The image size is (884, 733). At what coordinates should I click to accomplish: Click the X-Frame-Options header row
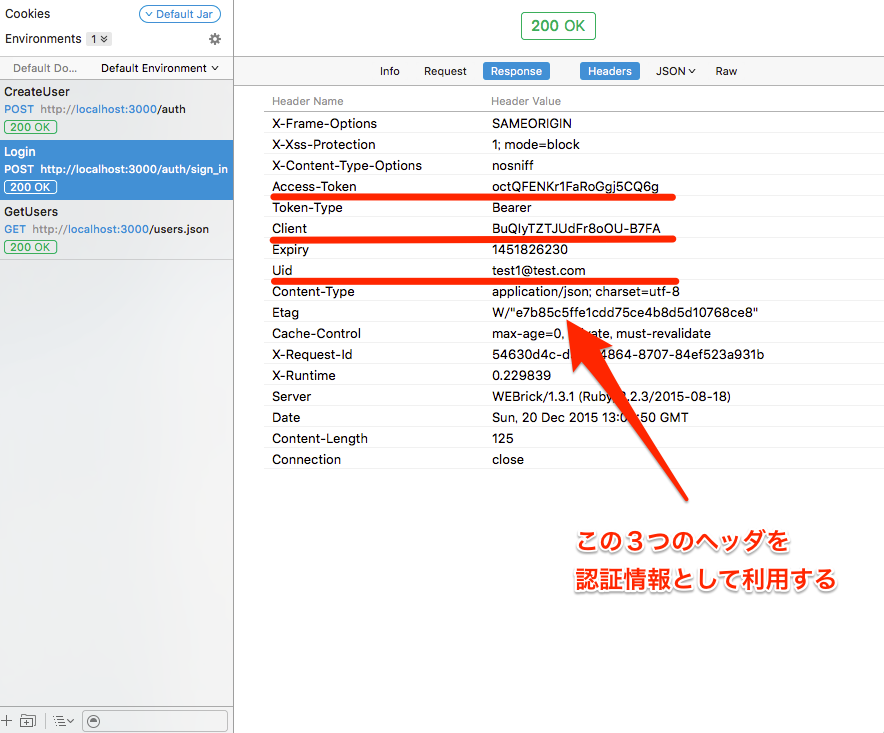point(573,123)
